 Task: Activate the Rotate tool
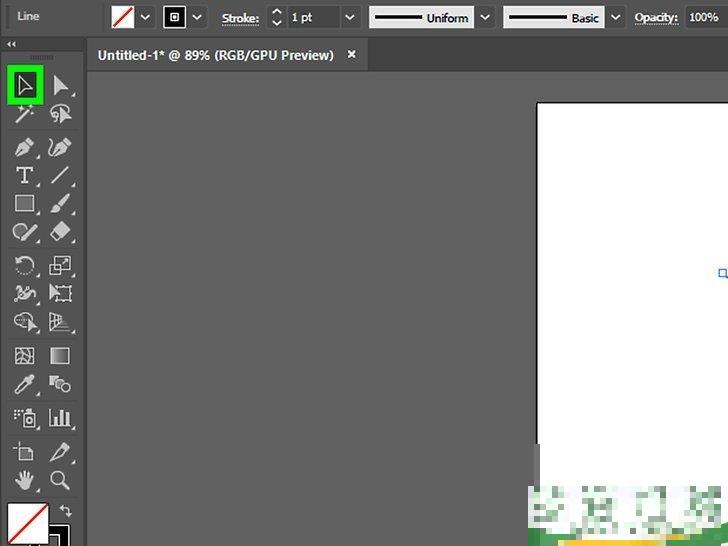click(24, 266)
